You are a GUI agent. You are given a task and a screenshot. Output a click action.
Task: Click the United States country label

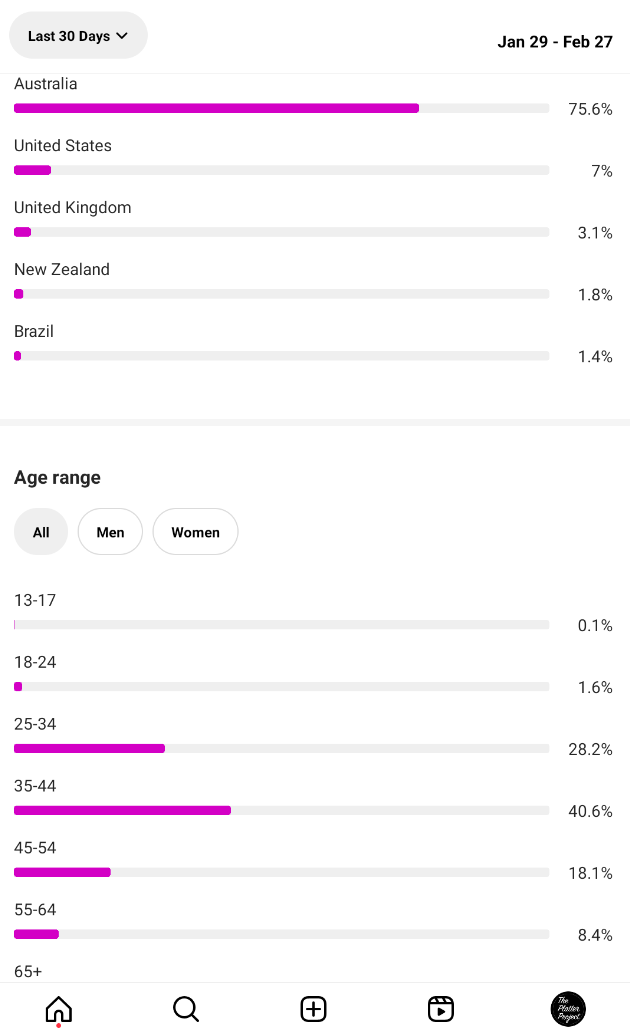coord(63,145)
